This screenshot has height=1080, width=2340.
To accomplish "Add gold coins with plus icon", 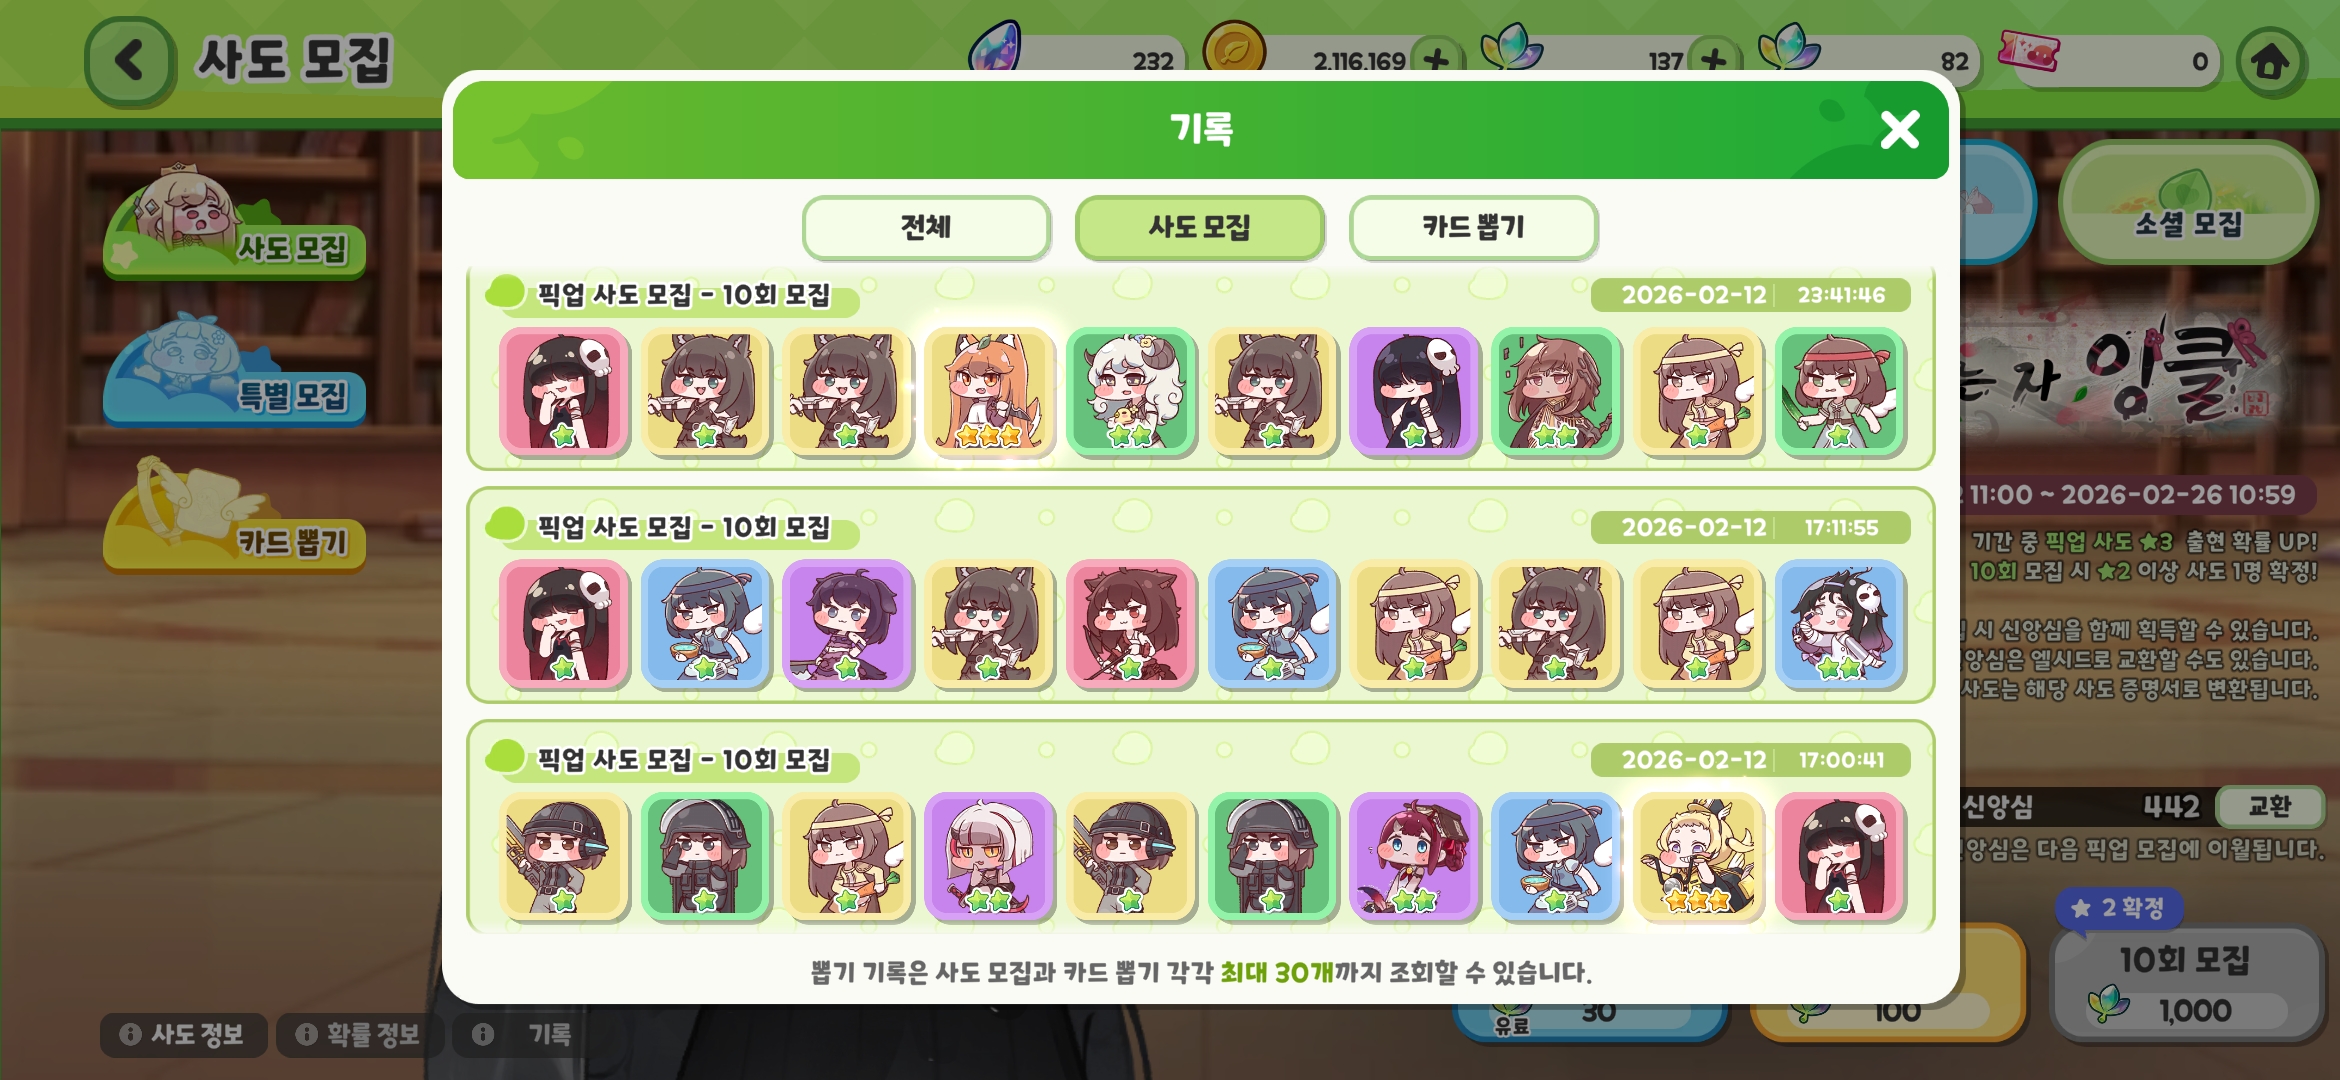I will coord(1436,60).
